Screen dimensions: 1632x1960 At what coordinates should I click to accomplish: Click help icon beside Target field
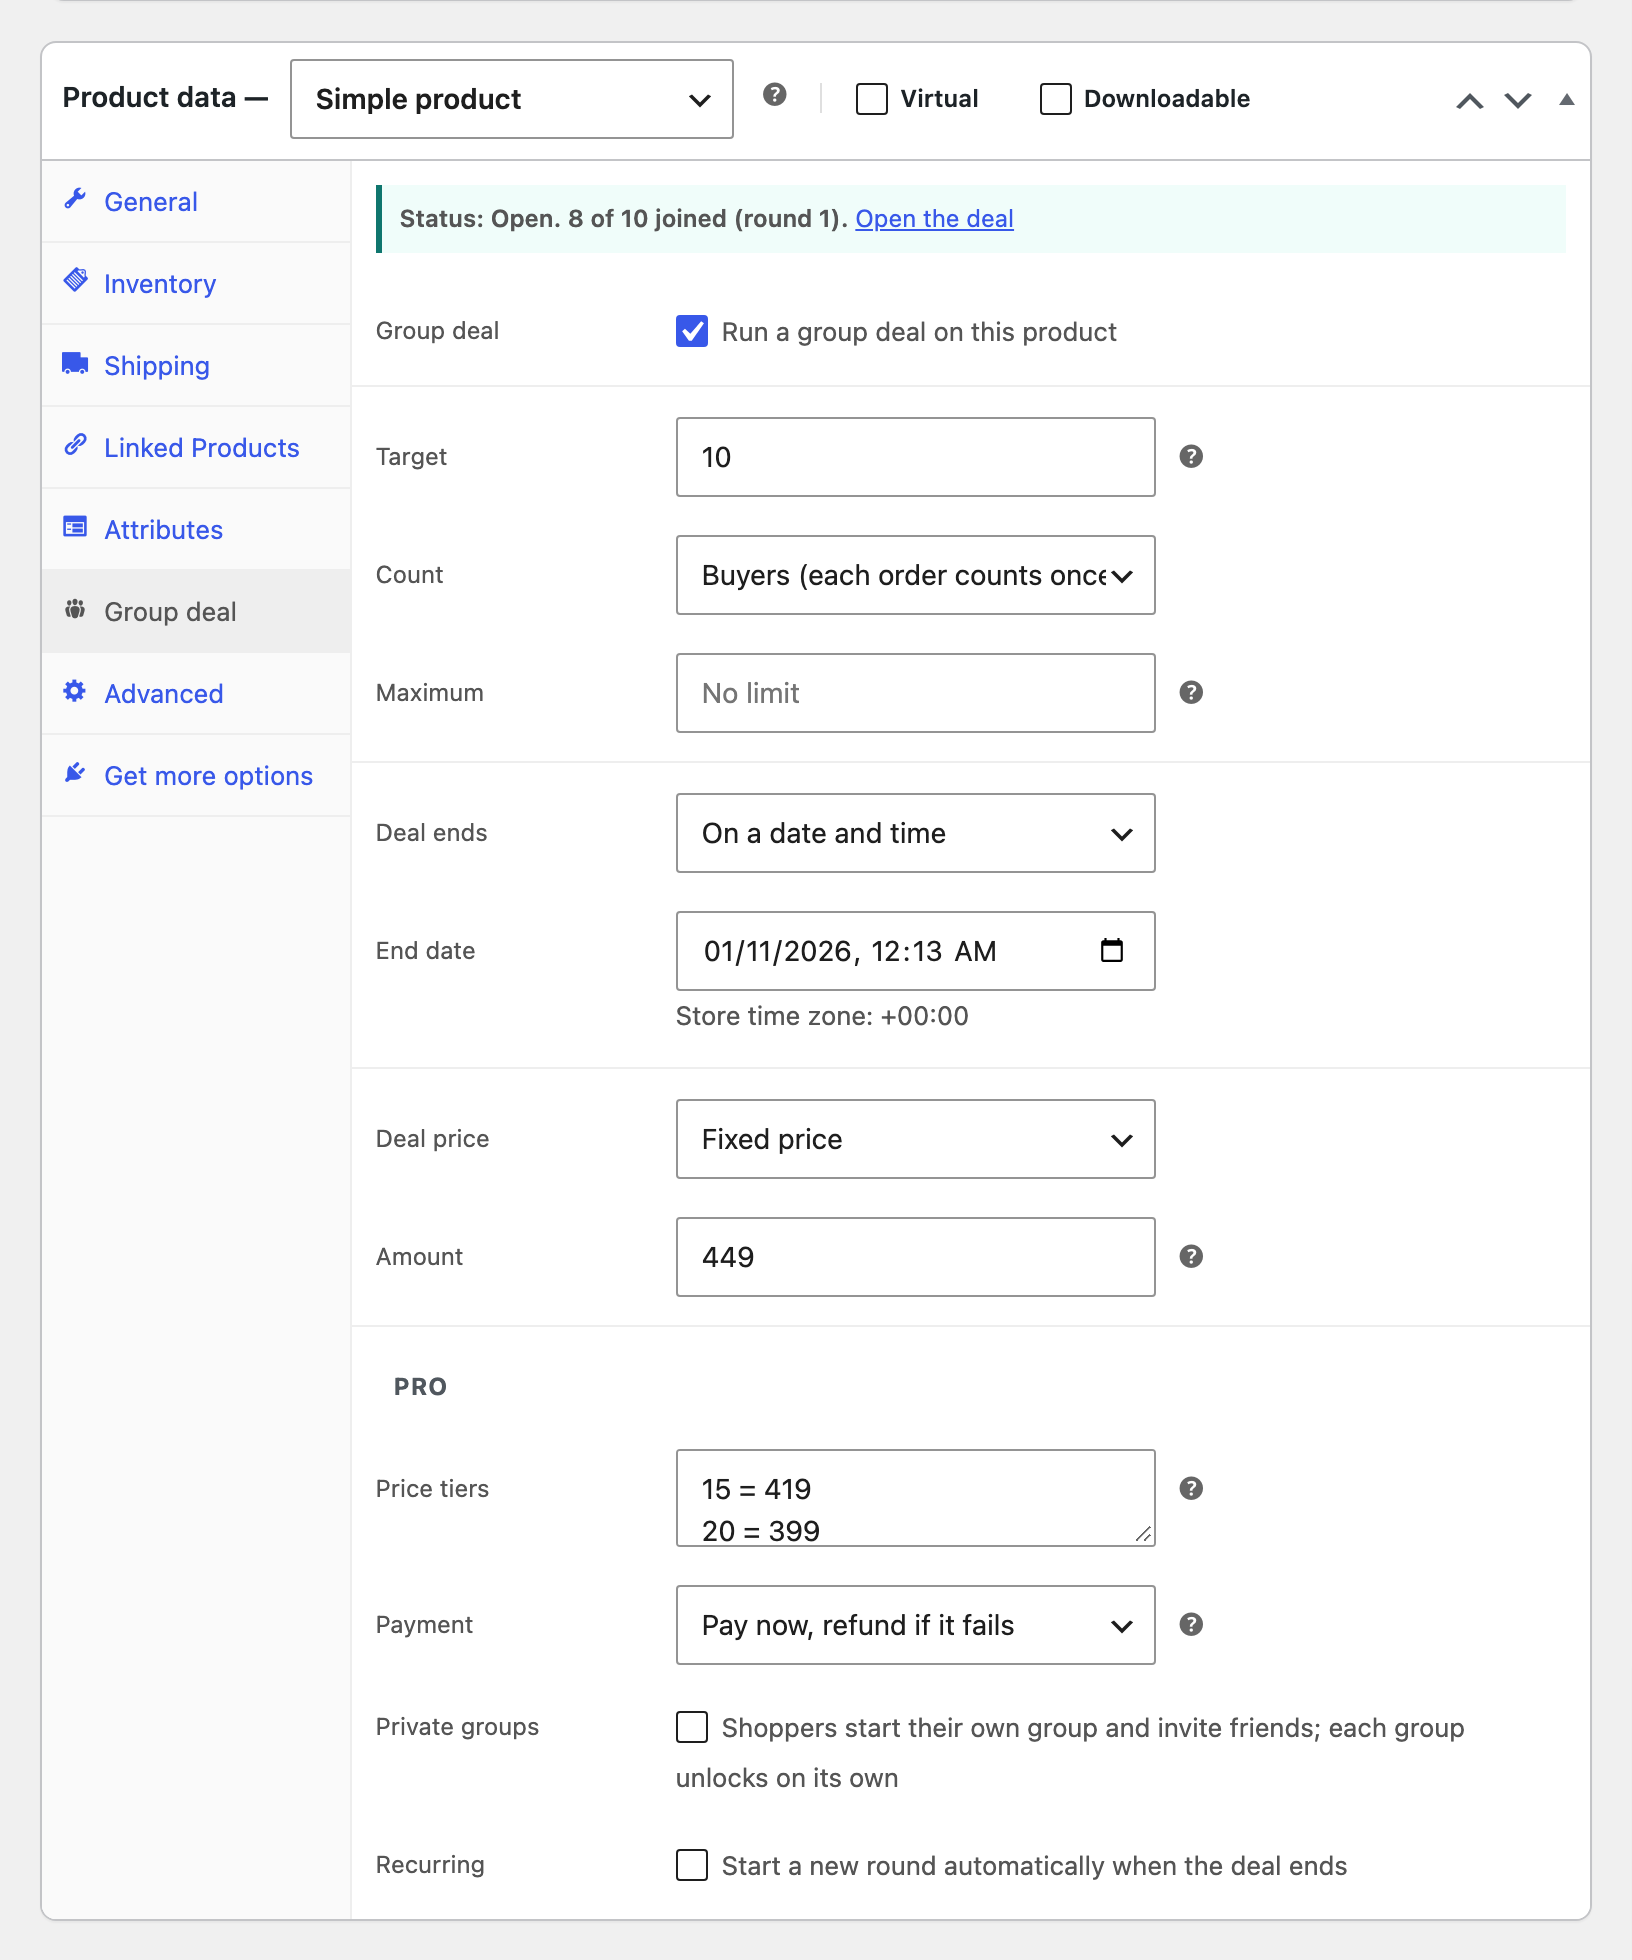(1191, 457)
